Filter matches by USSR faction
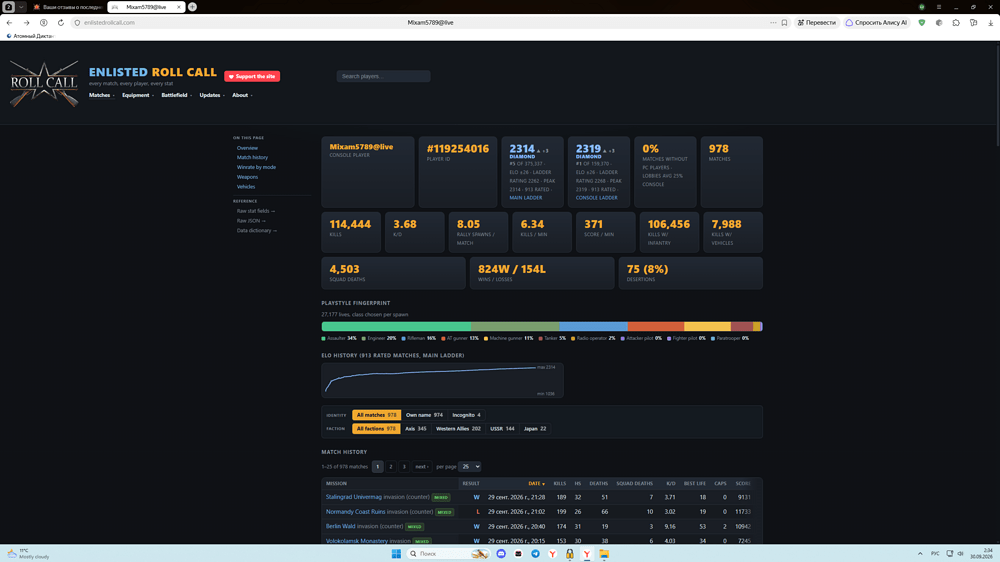1000x562 pixels. click(x=502, y=429)
